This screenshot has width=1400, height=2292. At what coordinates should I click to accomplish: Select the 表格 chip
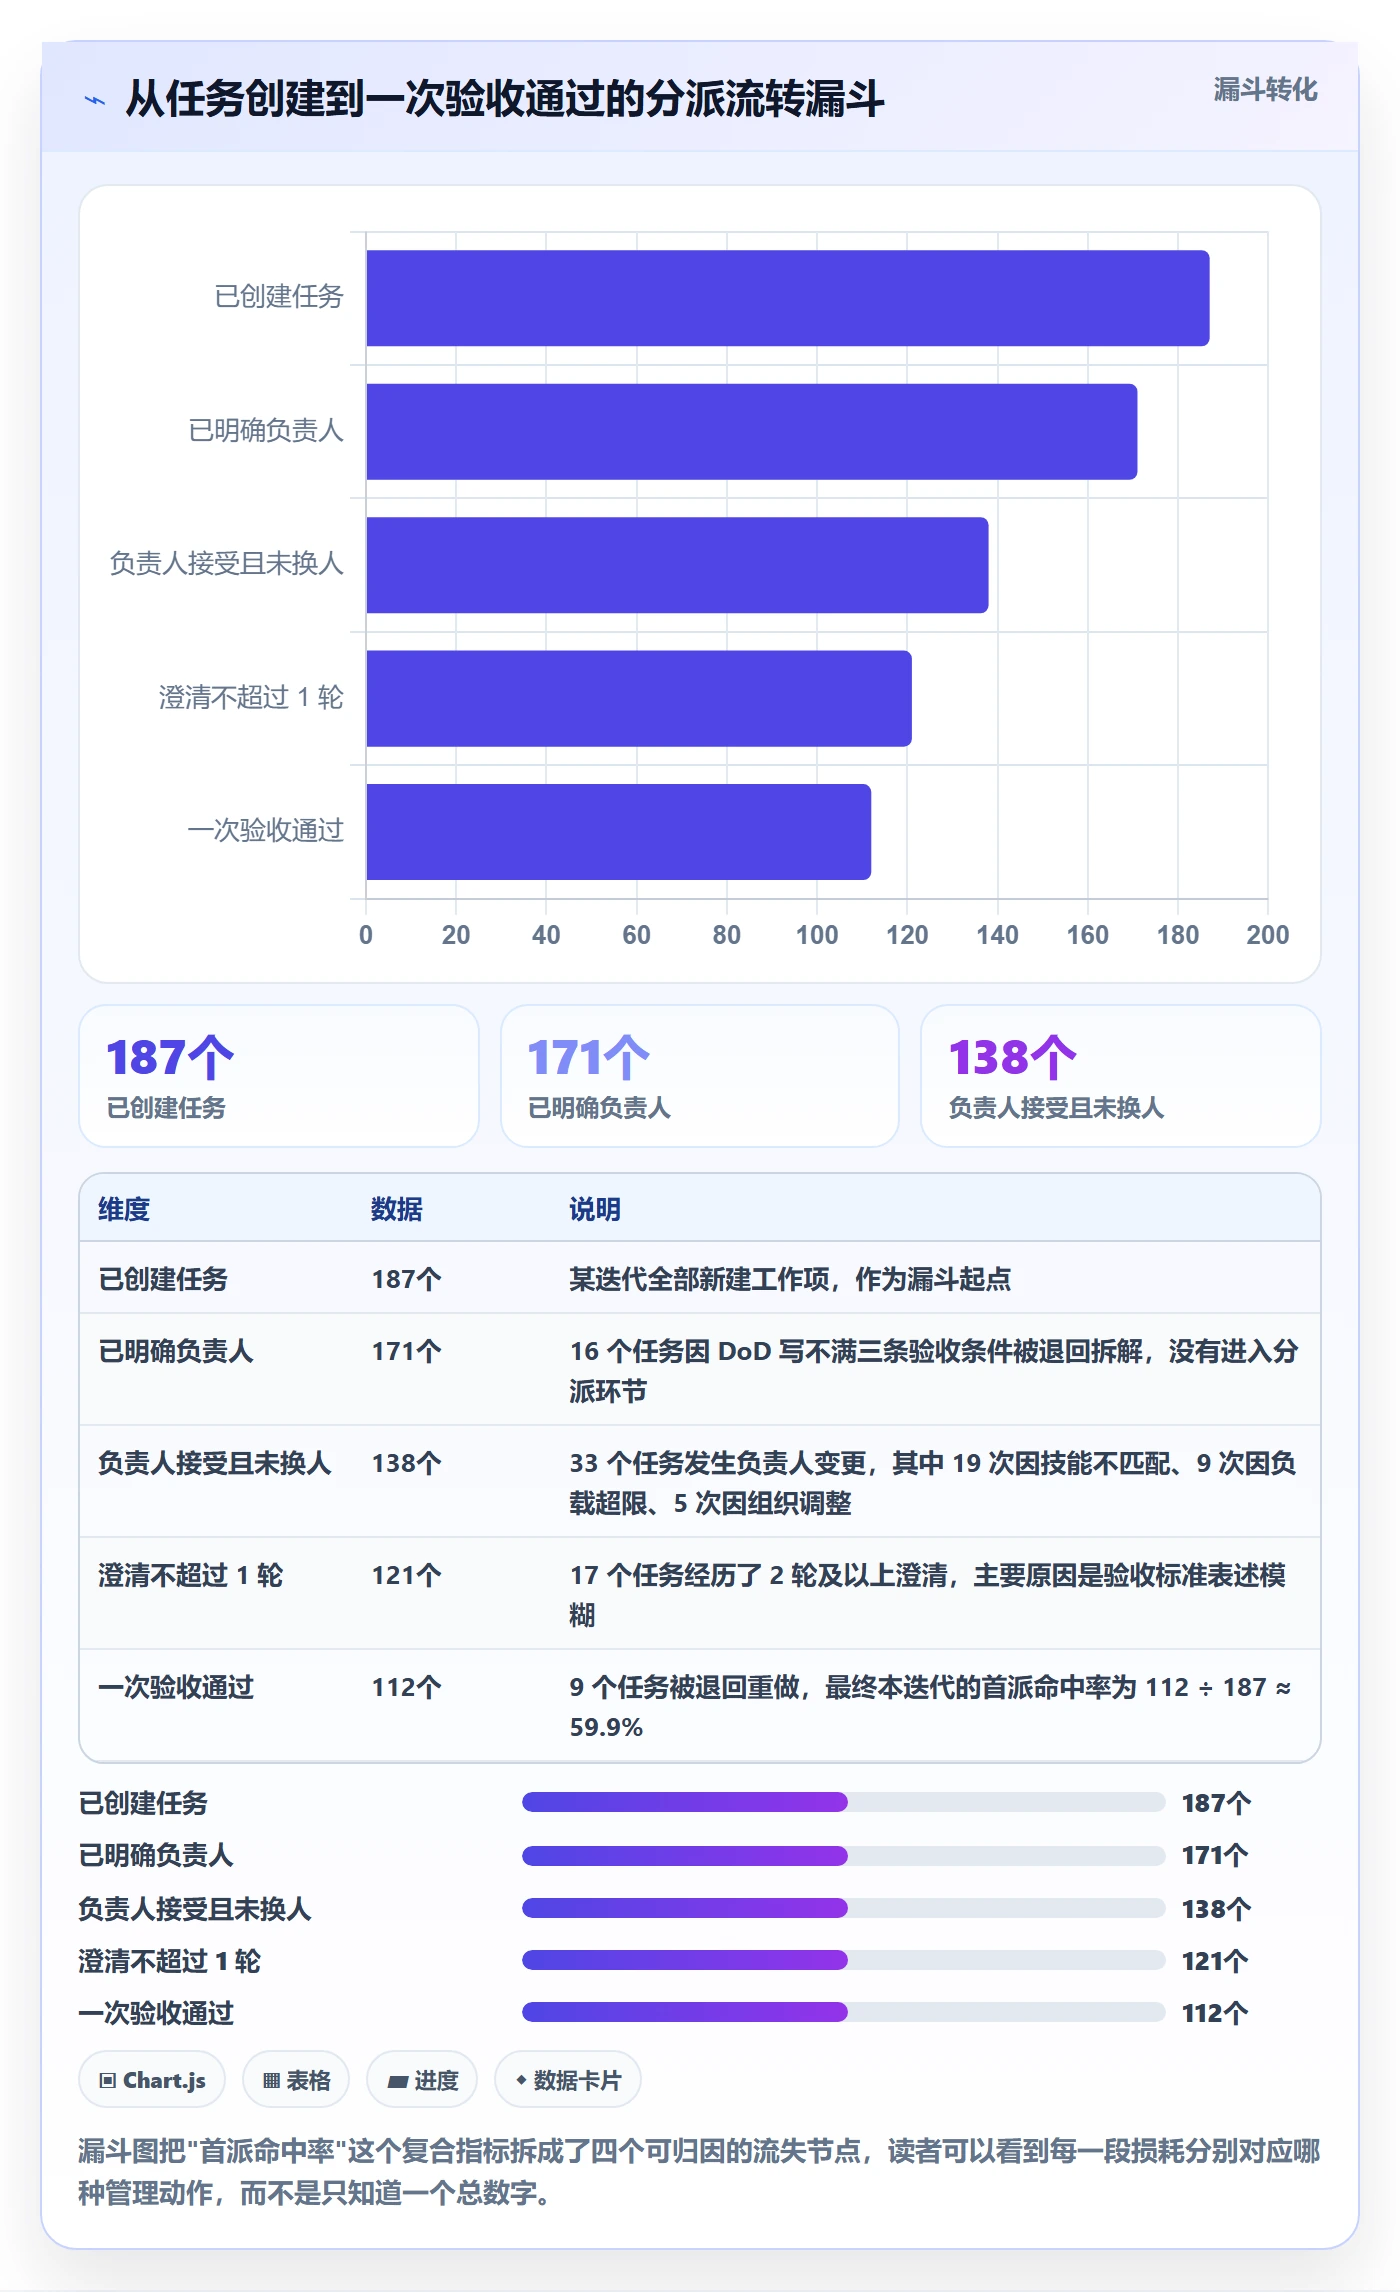296,2080
